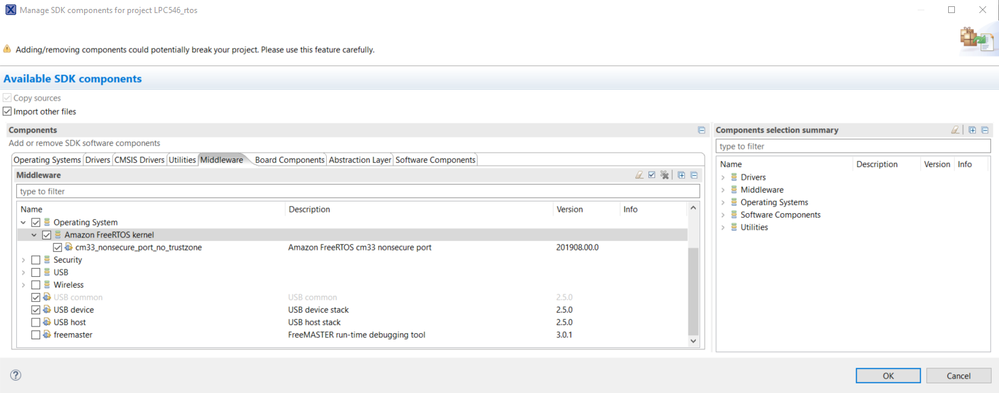Collapse all rows with Middleware minus icon
Viewport: 999px width, 393px height.
(694, 175)
